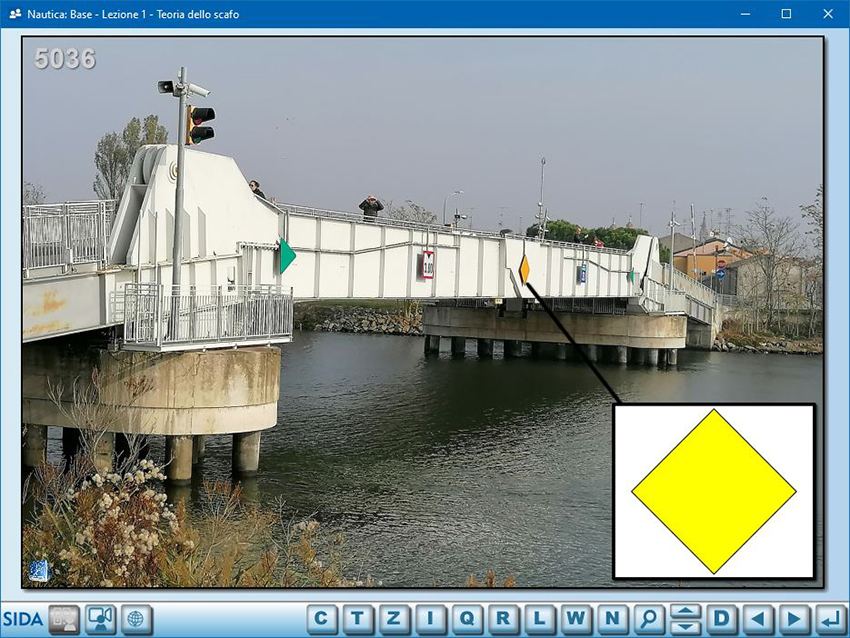Click the video lesson camera icon
The image size is (850, 638).
pos(100,619)
